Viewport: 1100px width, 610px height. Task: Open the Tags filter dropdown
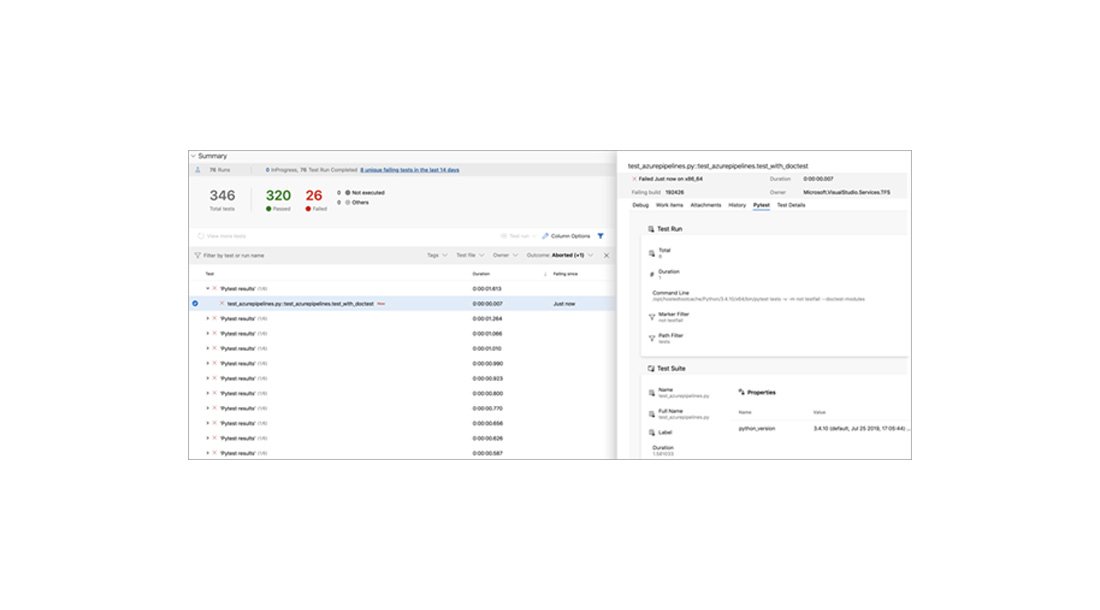pyautogui.click(x=436, y=255)
